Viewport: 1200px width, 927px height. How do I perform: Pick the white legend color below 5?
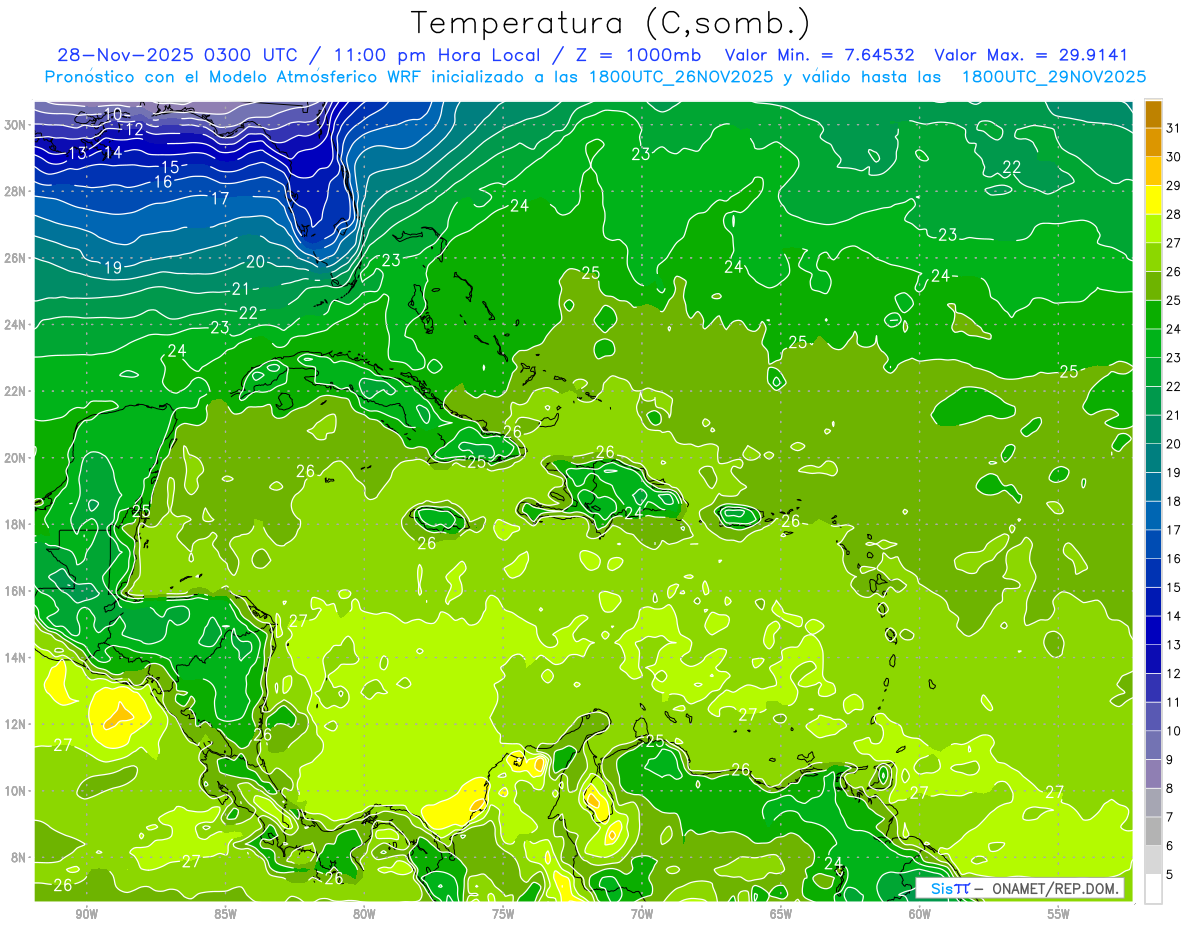[1153, 888]
